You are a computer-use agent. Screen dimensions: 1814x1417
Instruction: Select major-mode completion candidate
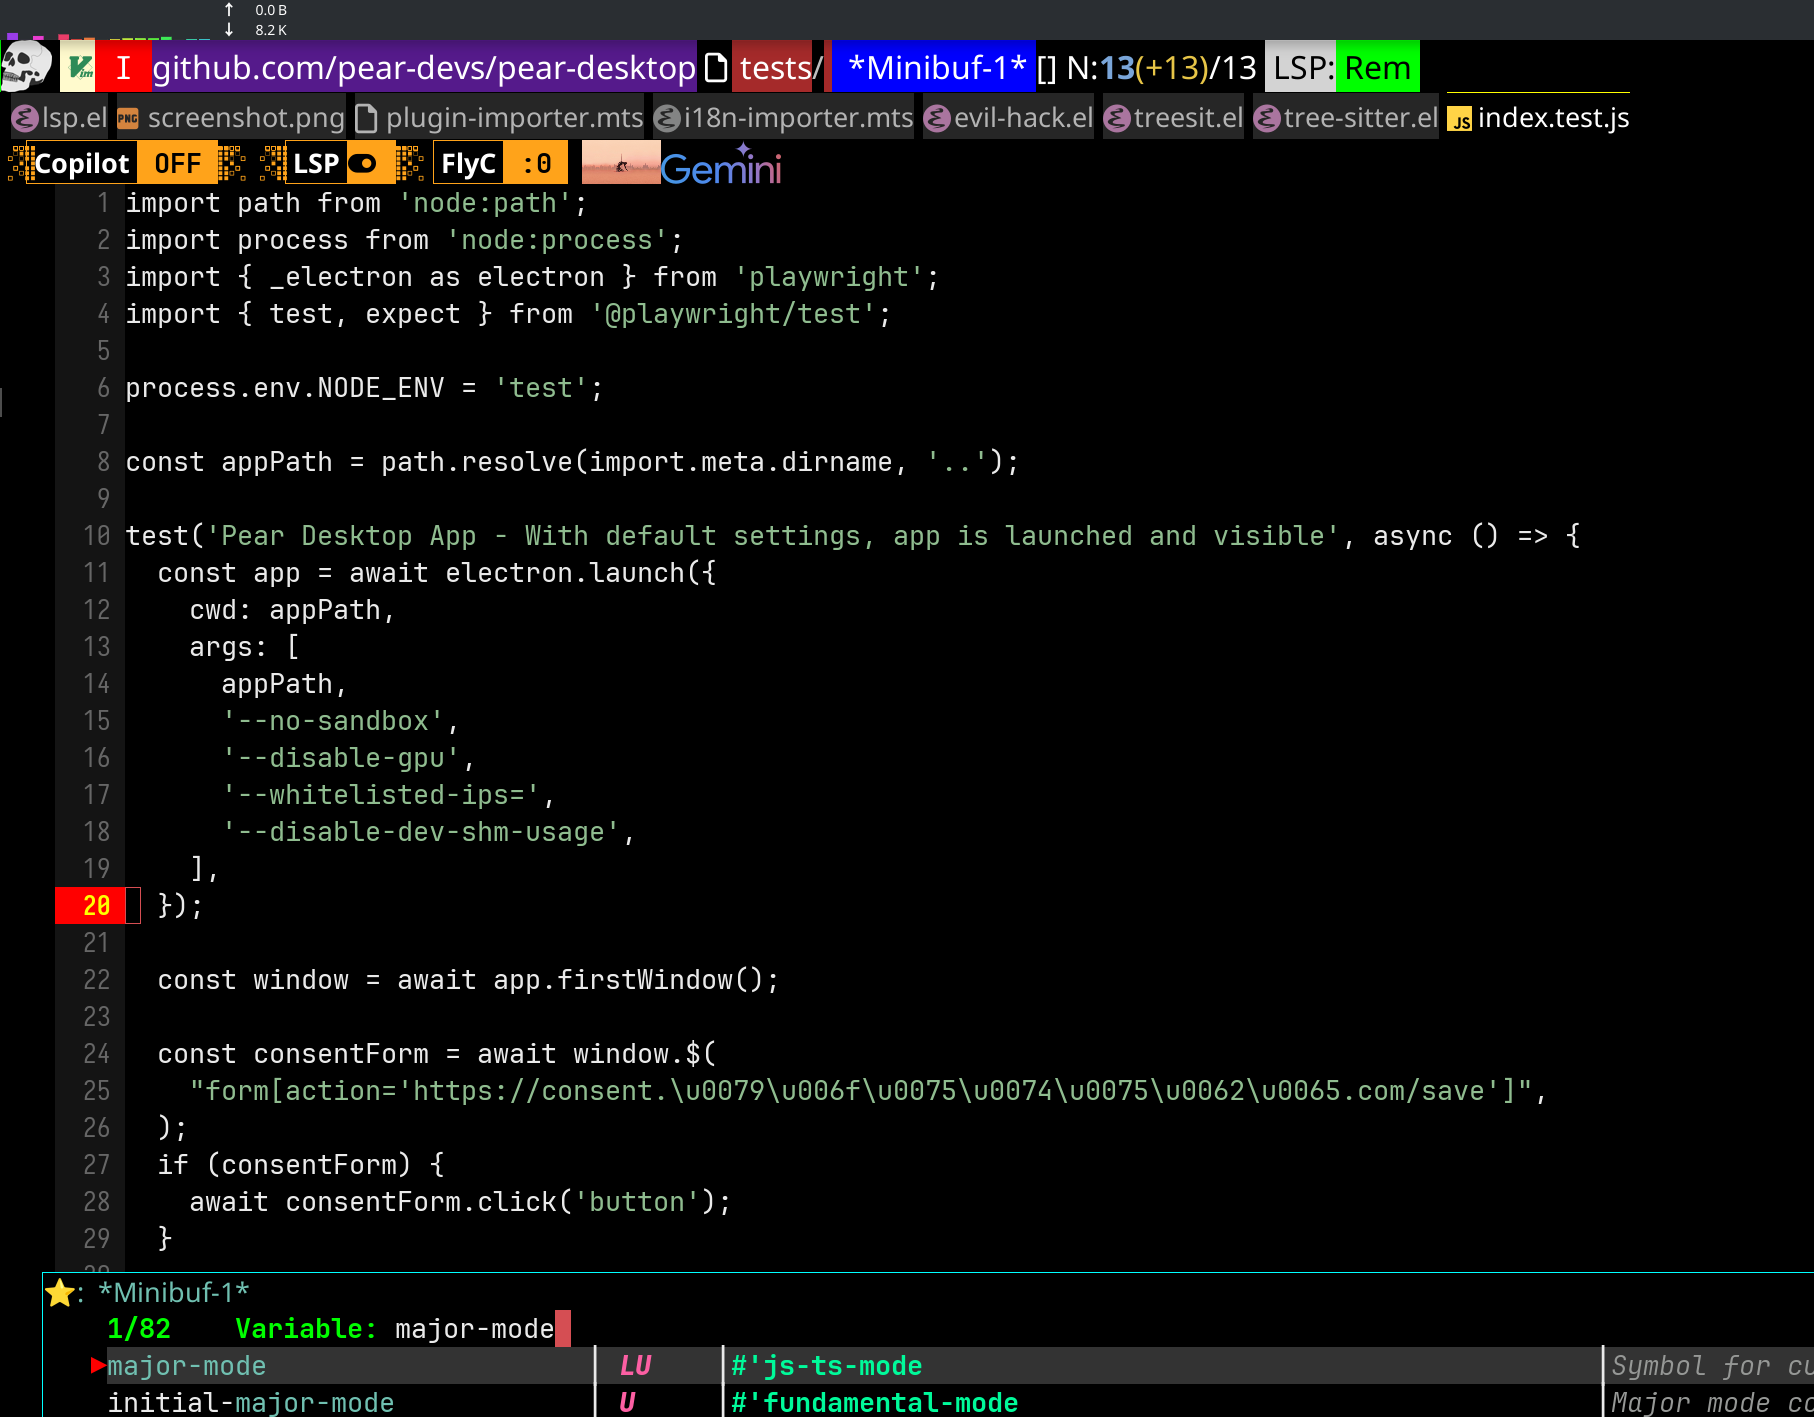186,1366
